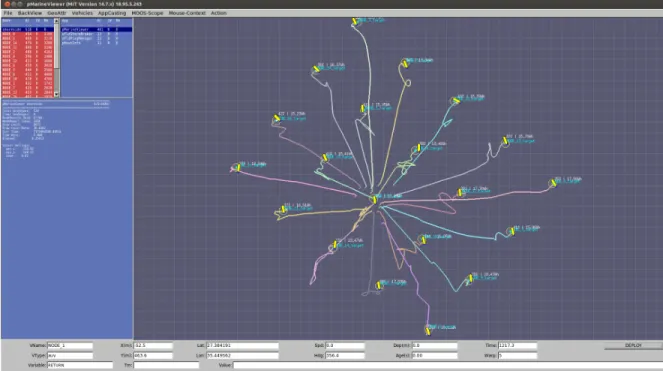Click the empty Tm field
The width and height of the screenshot is (663, 371).
point(166,365)
